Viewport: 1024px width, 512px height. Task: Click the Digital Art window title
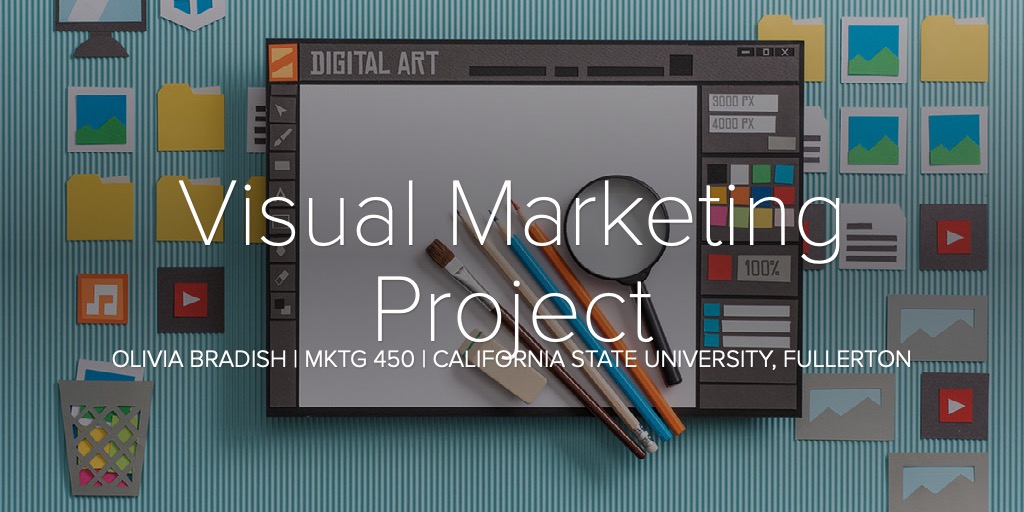[x=373, y=64]
